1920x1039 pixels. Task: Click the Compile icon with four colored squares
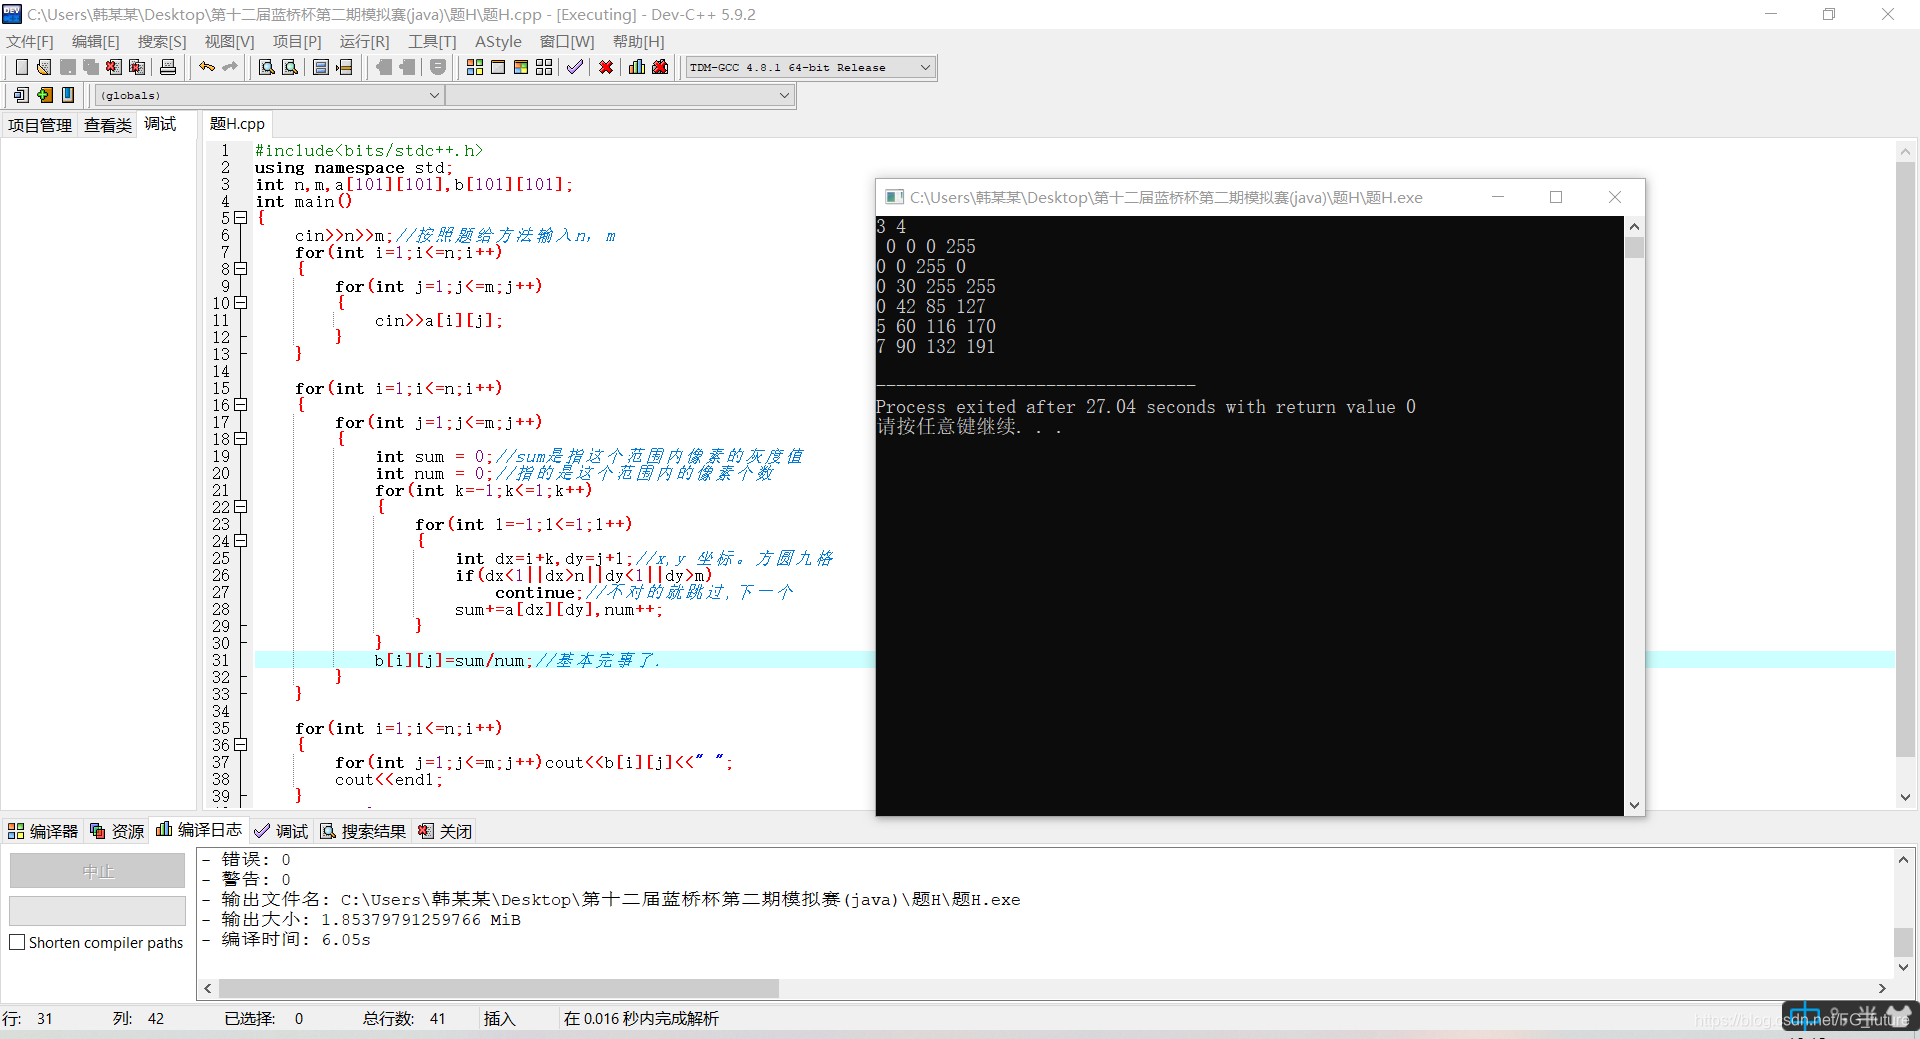475,67
